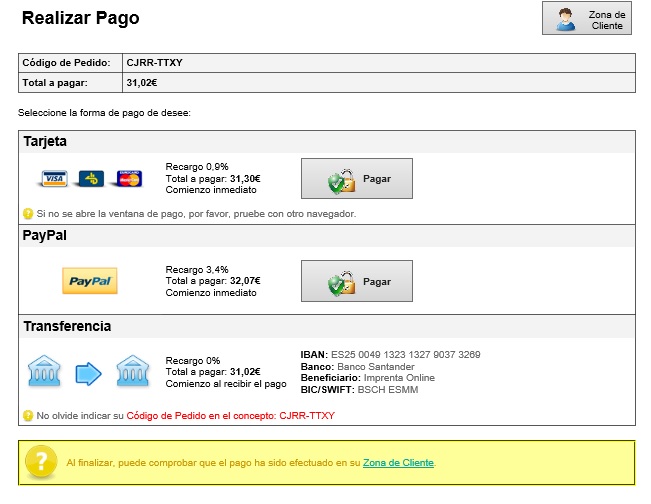The image size is (651, 504).
Task: Click the lightbulb icon beside the browser tip
Action: [x=28, y=214]
